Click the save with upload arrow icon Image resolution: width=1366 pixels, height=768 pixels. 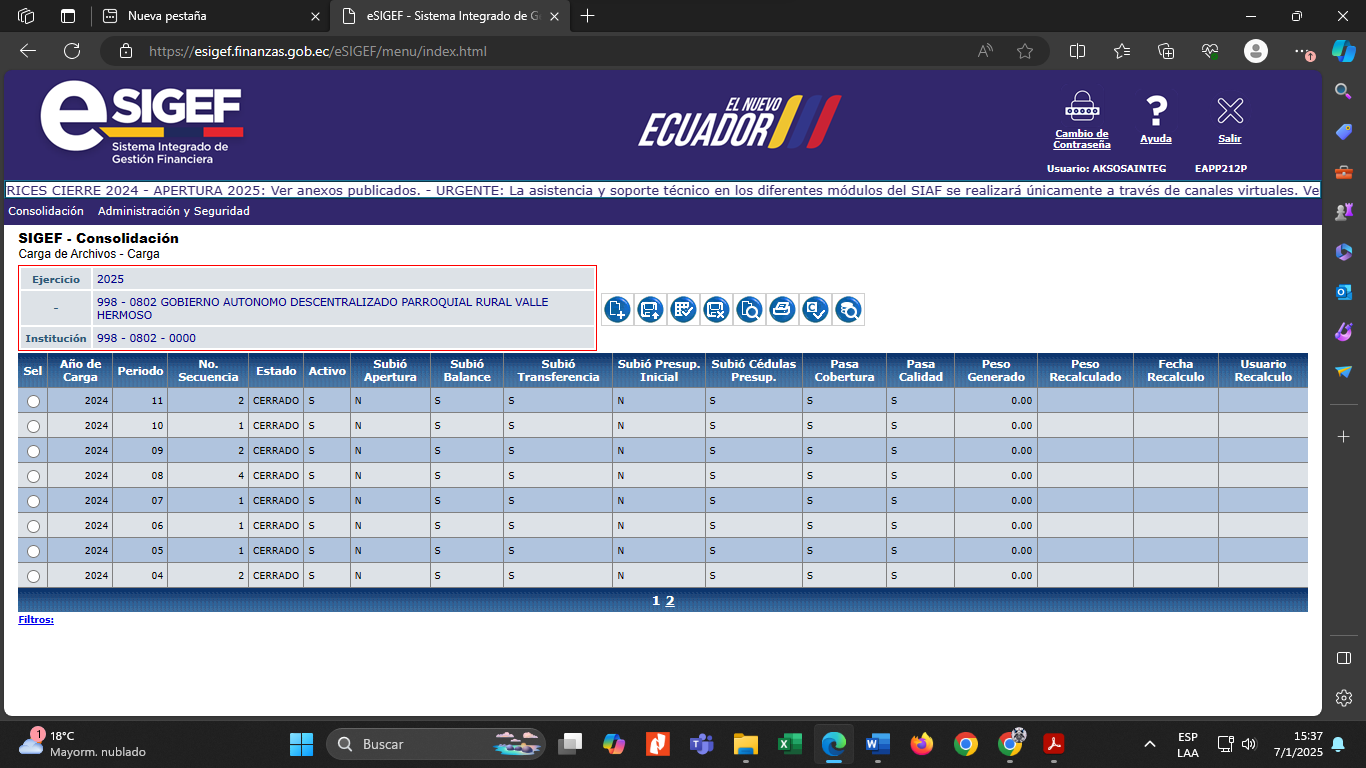coord(650,310)
